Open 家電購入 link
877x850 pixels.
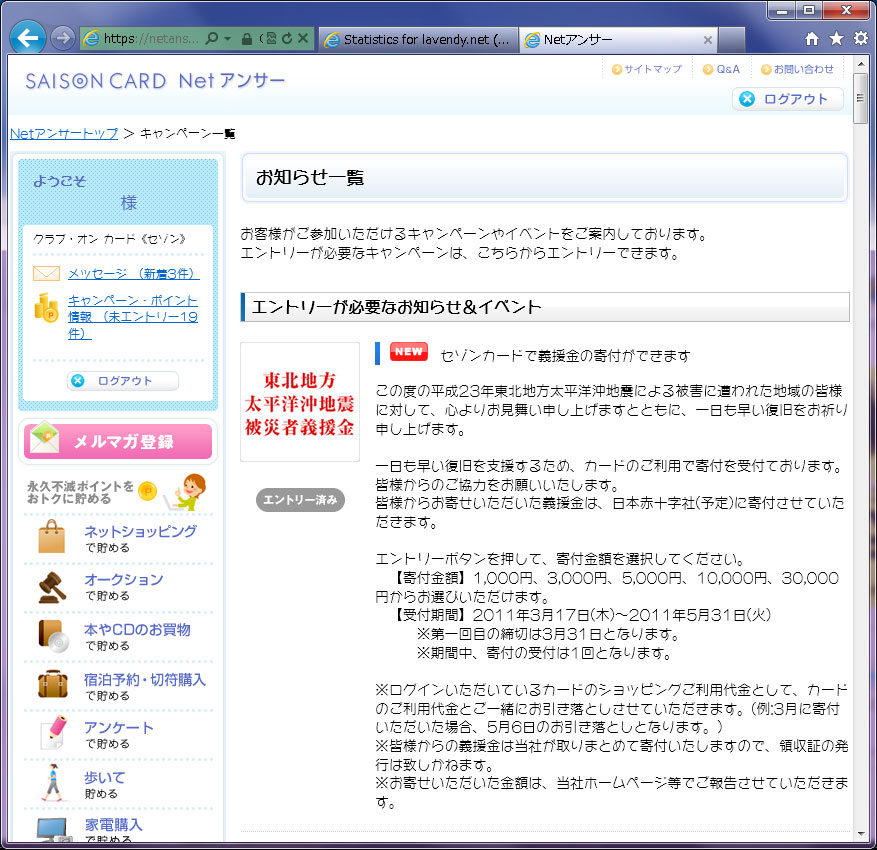coord(114,824)
